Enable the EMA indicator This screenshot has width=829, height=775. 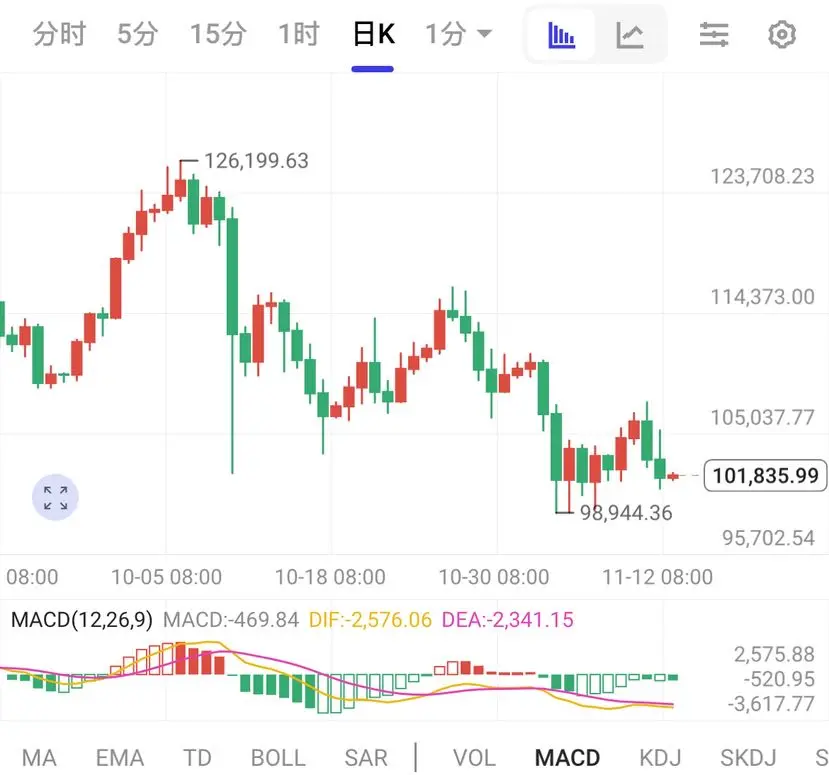pos(120,758)
